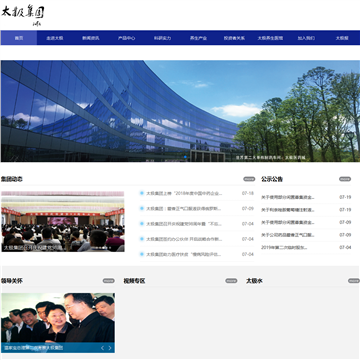Show next photo in 领导关怀 carousel
Image resolution: width=360 pixels, height=360 pixels.
click(110, 348)
